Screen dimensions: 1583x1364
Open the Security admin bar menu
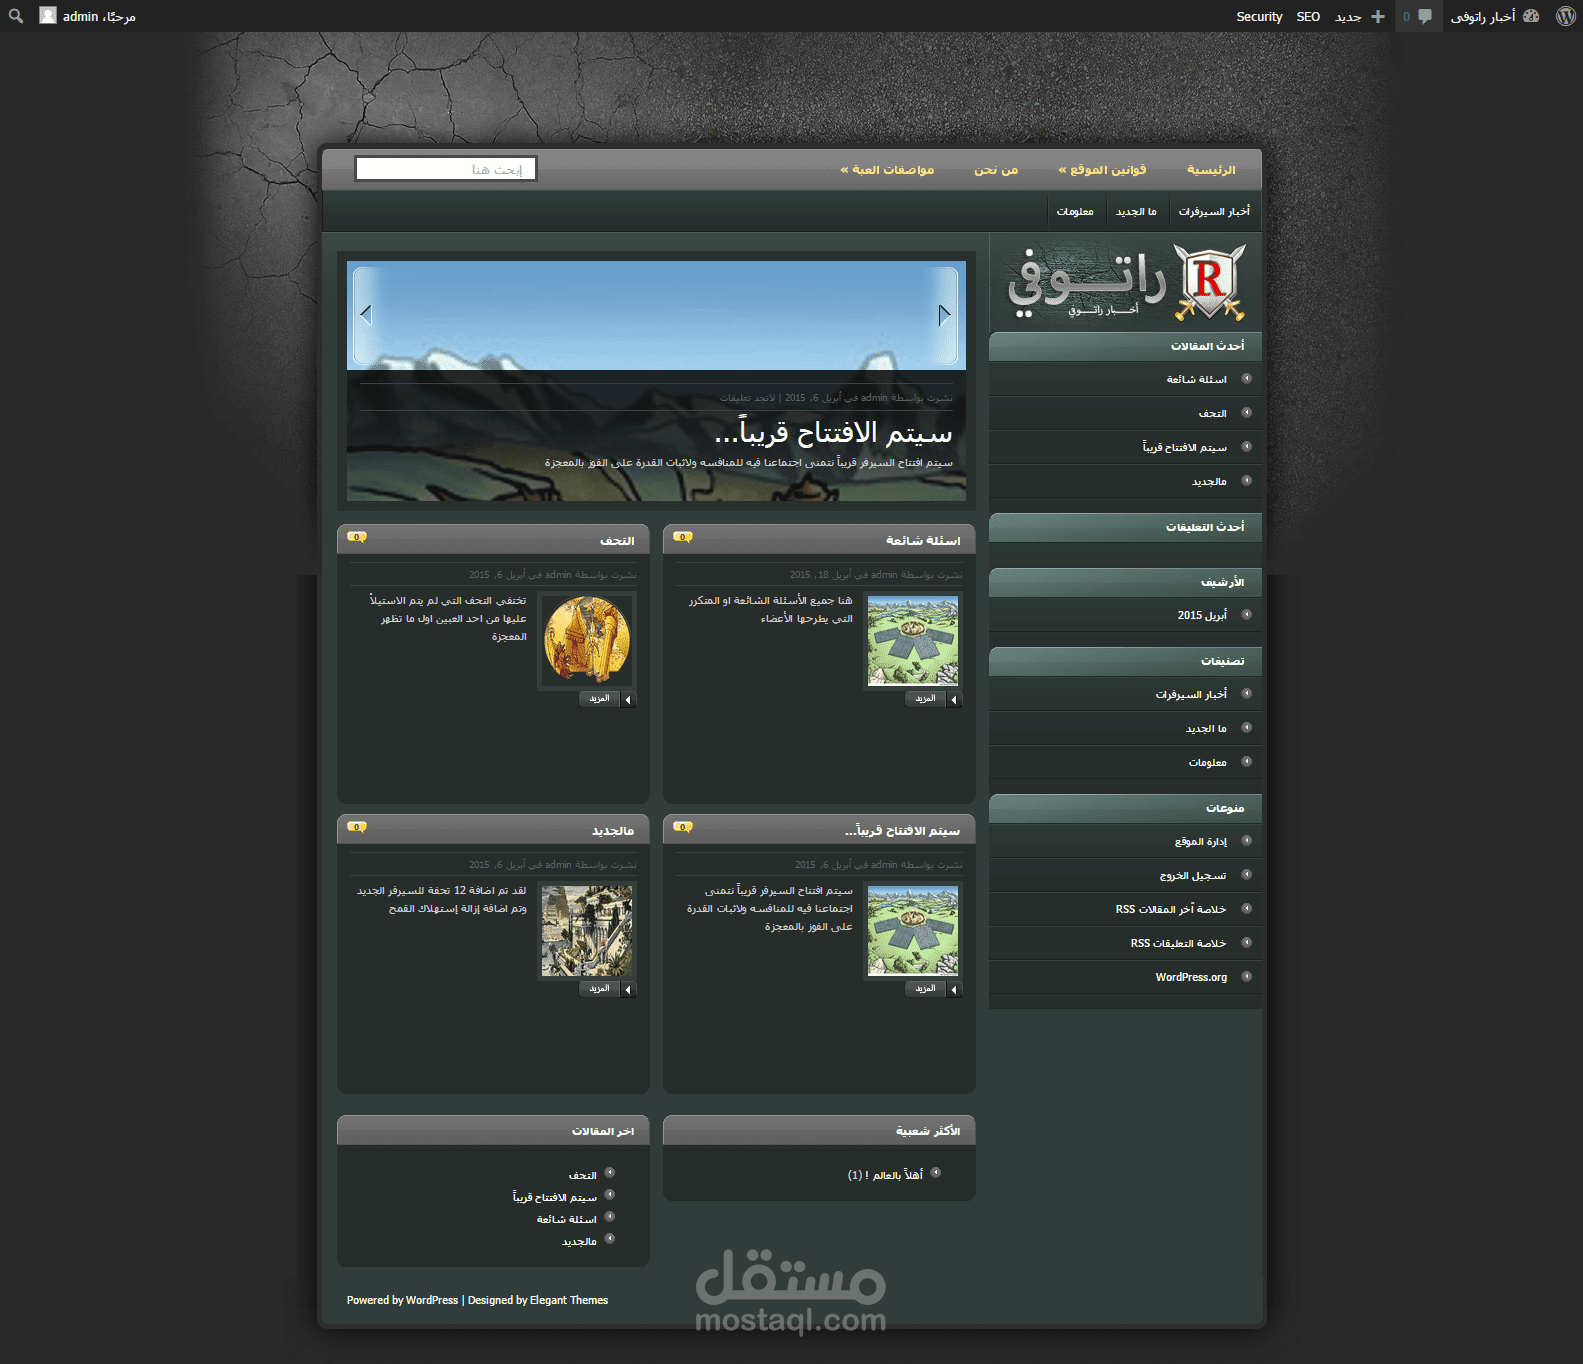1259,16
